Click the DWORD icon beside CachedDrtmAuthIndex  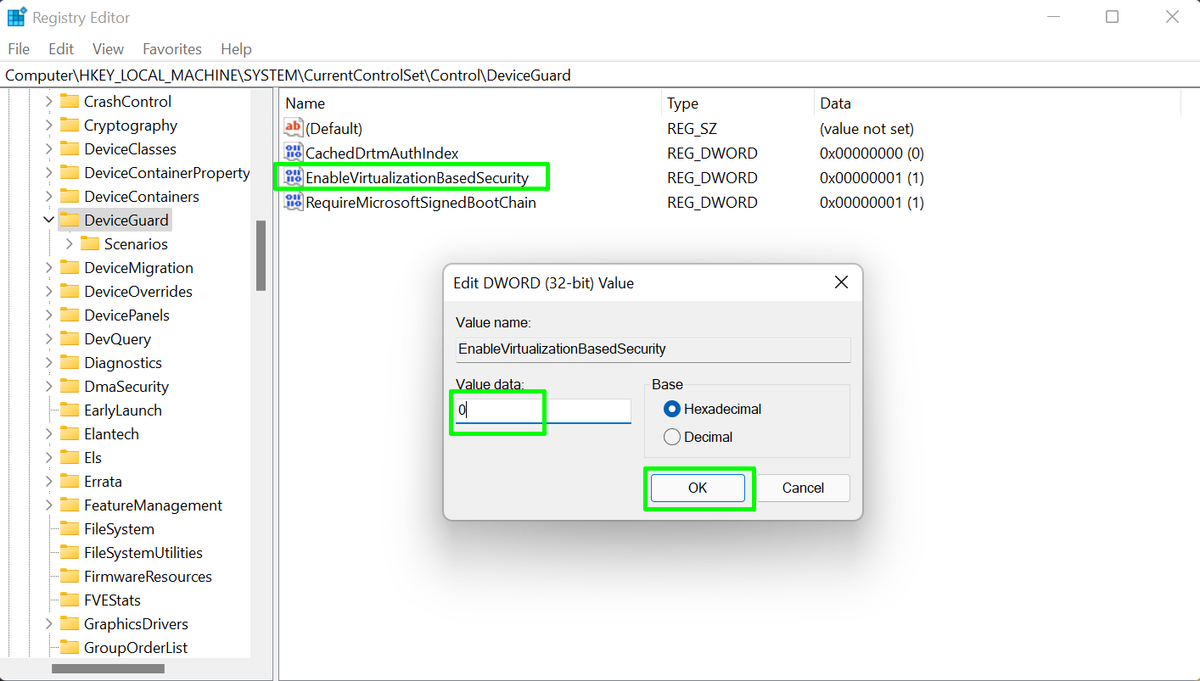(x=294, y=152)
